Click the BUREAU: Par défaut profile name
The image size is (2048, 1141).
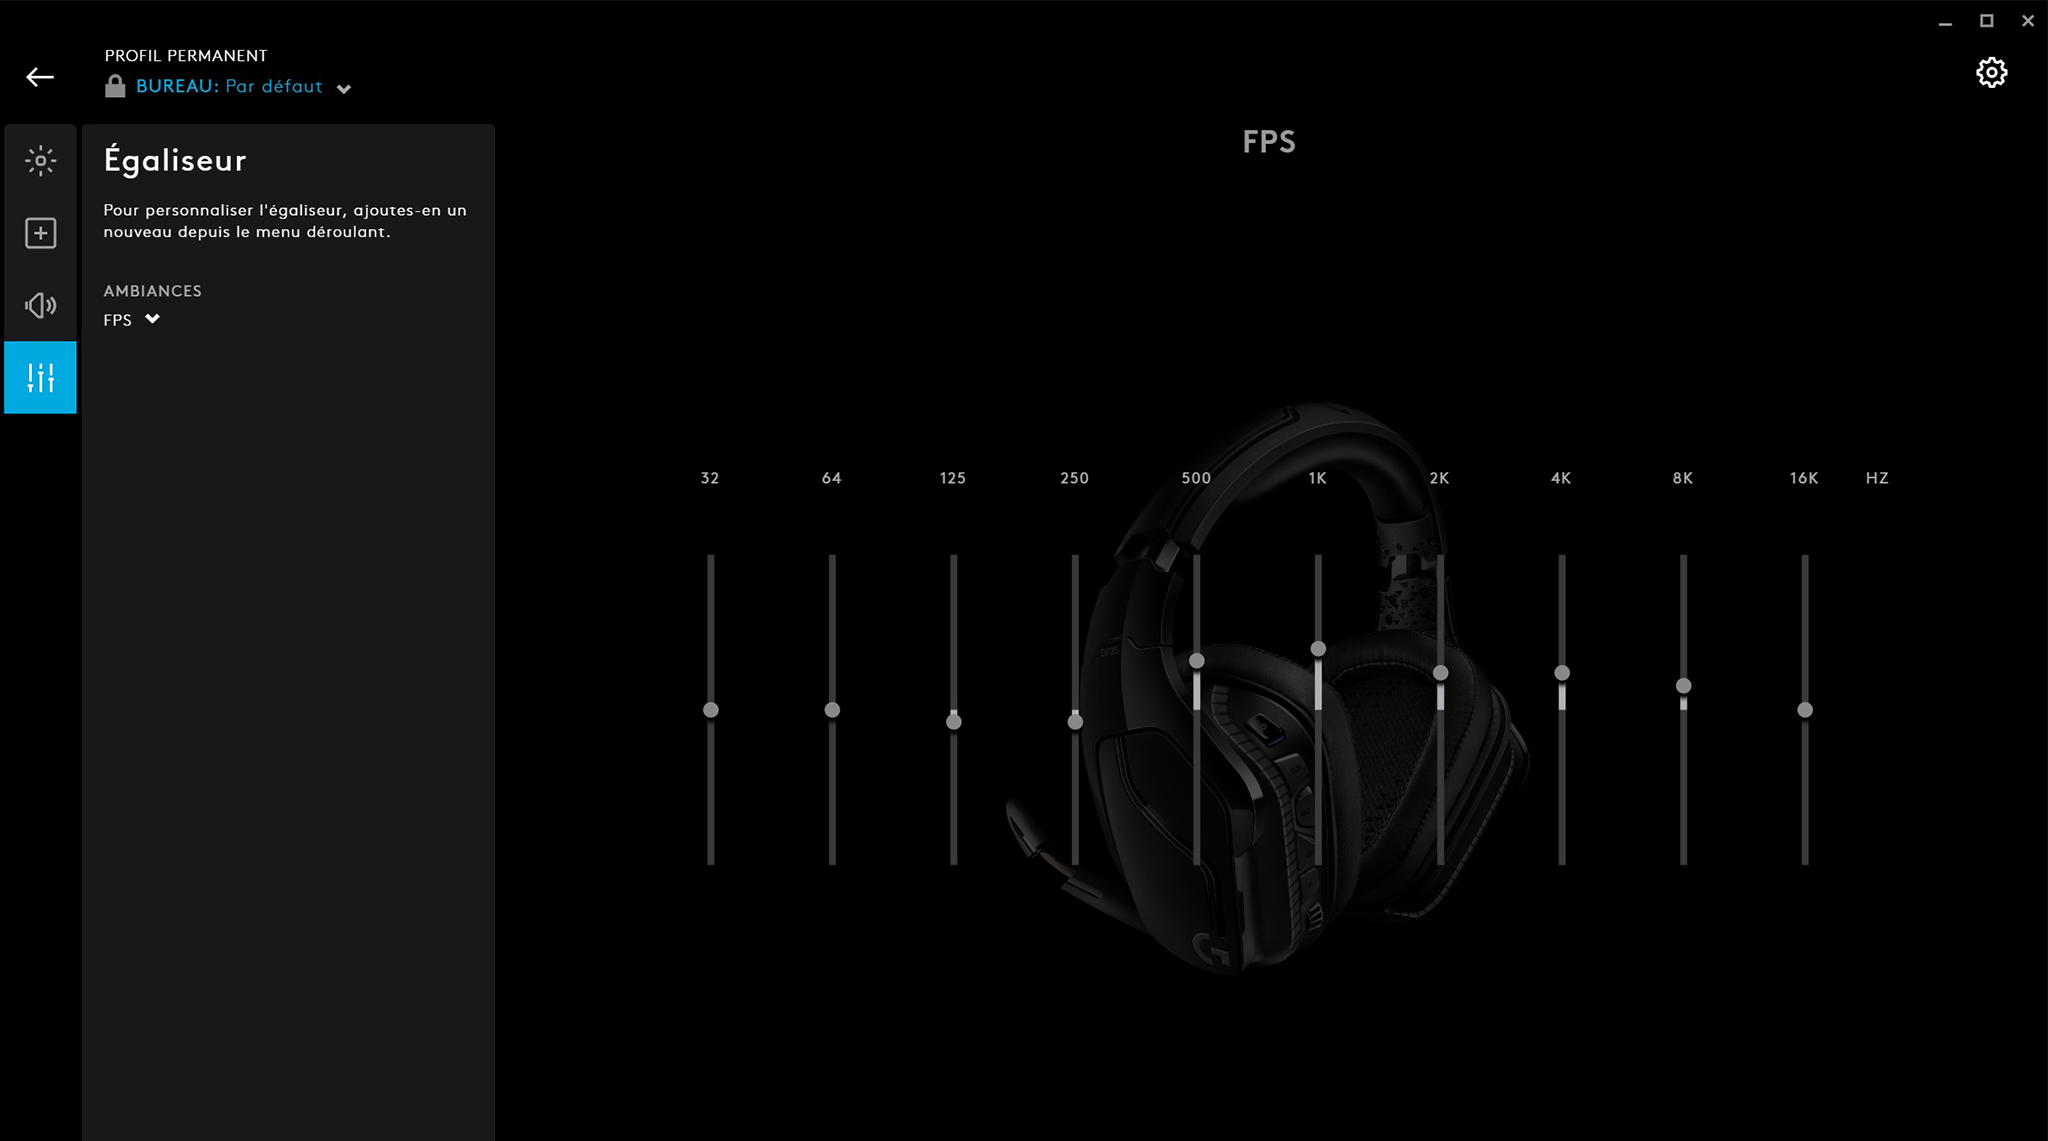pyautogui.click(x=229, y=86)
